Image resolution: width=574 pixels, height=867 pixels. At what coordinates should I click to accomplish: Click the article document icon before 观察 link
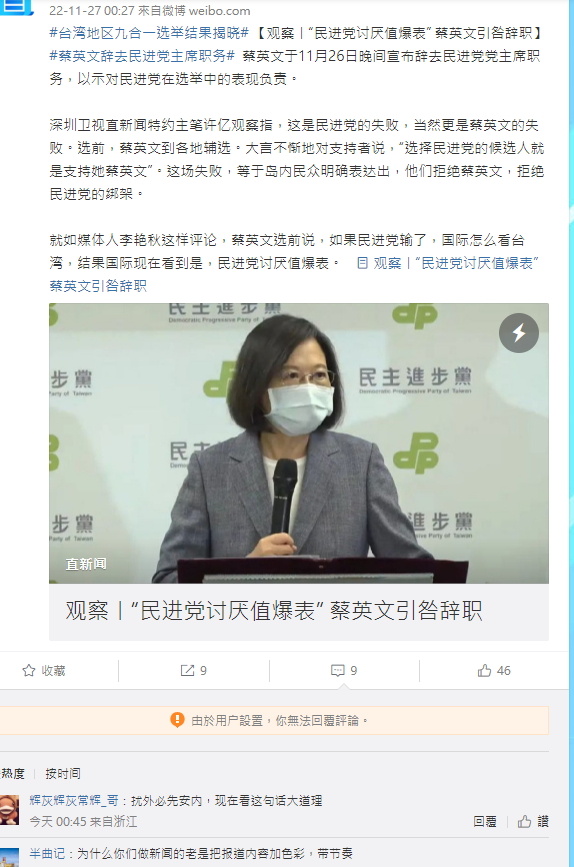(362, 263)
